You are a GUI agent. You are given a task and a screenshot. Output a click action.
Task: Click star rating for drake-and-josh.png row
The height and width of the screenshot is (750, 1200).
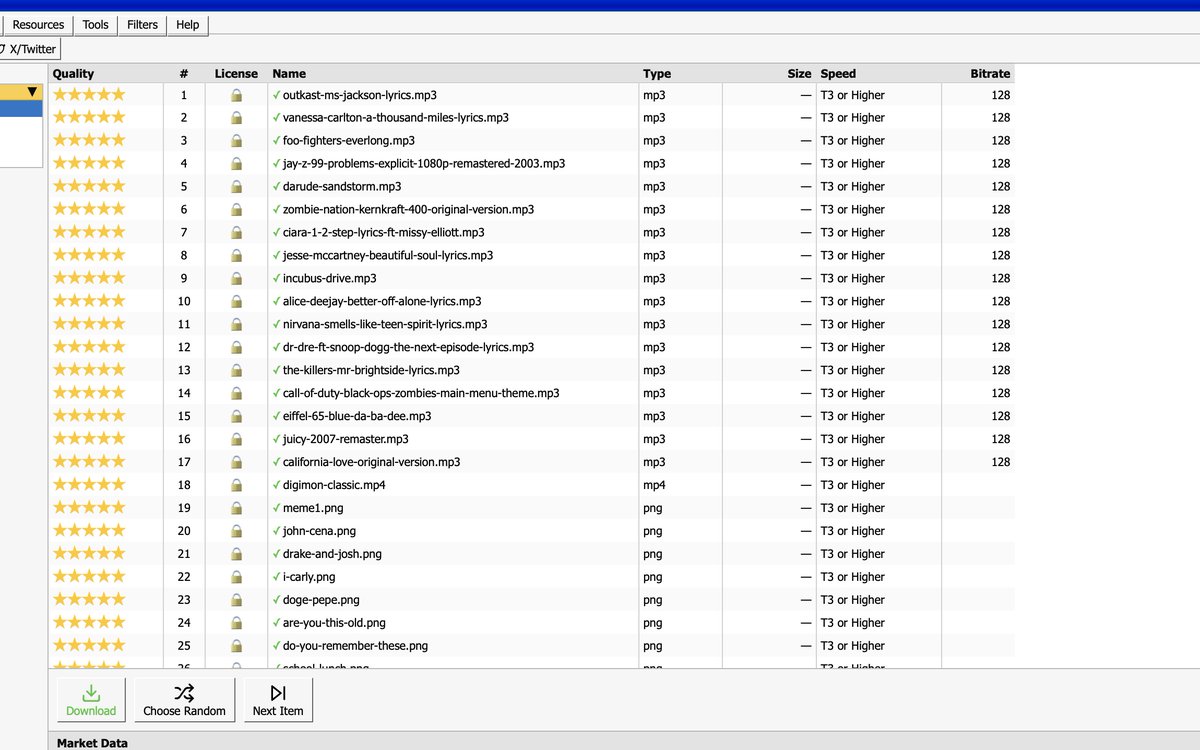pos(89,554)
